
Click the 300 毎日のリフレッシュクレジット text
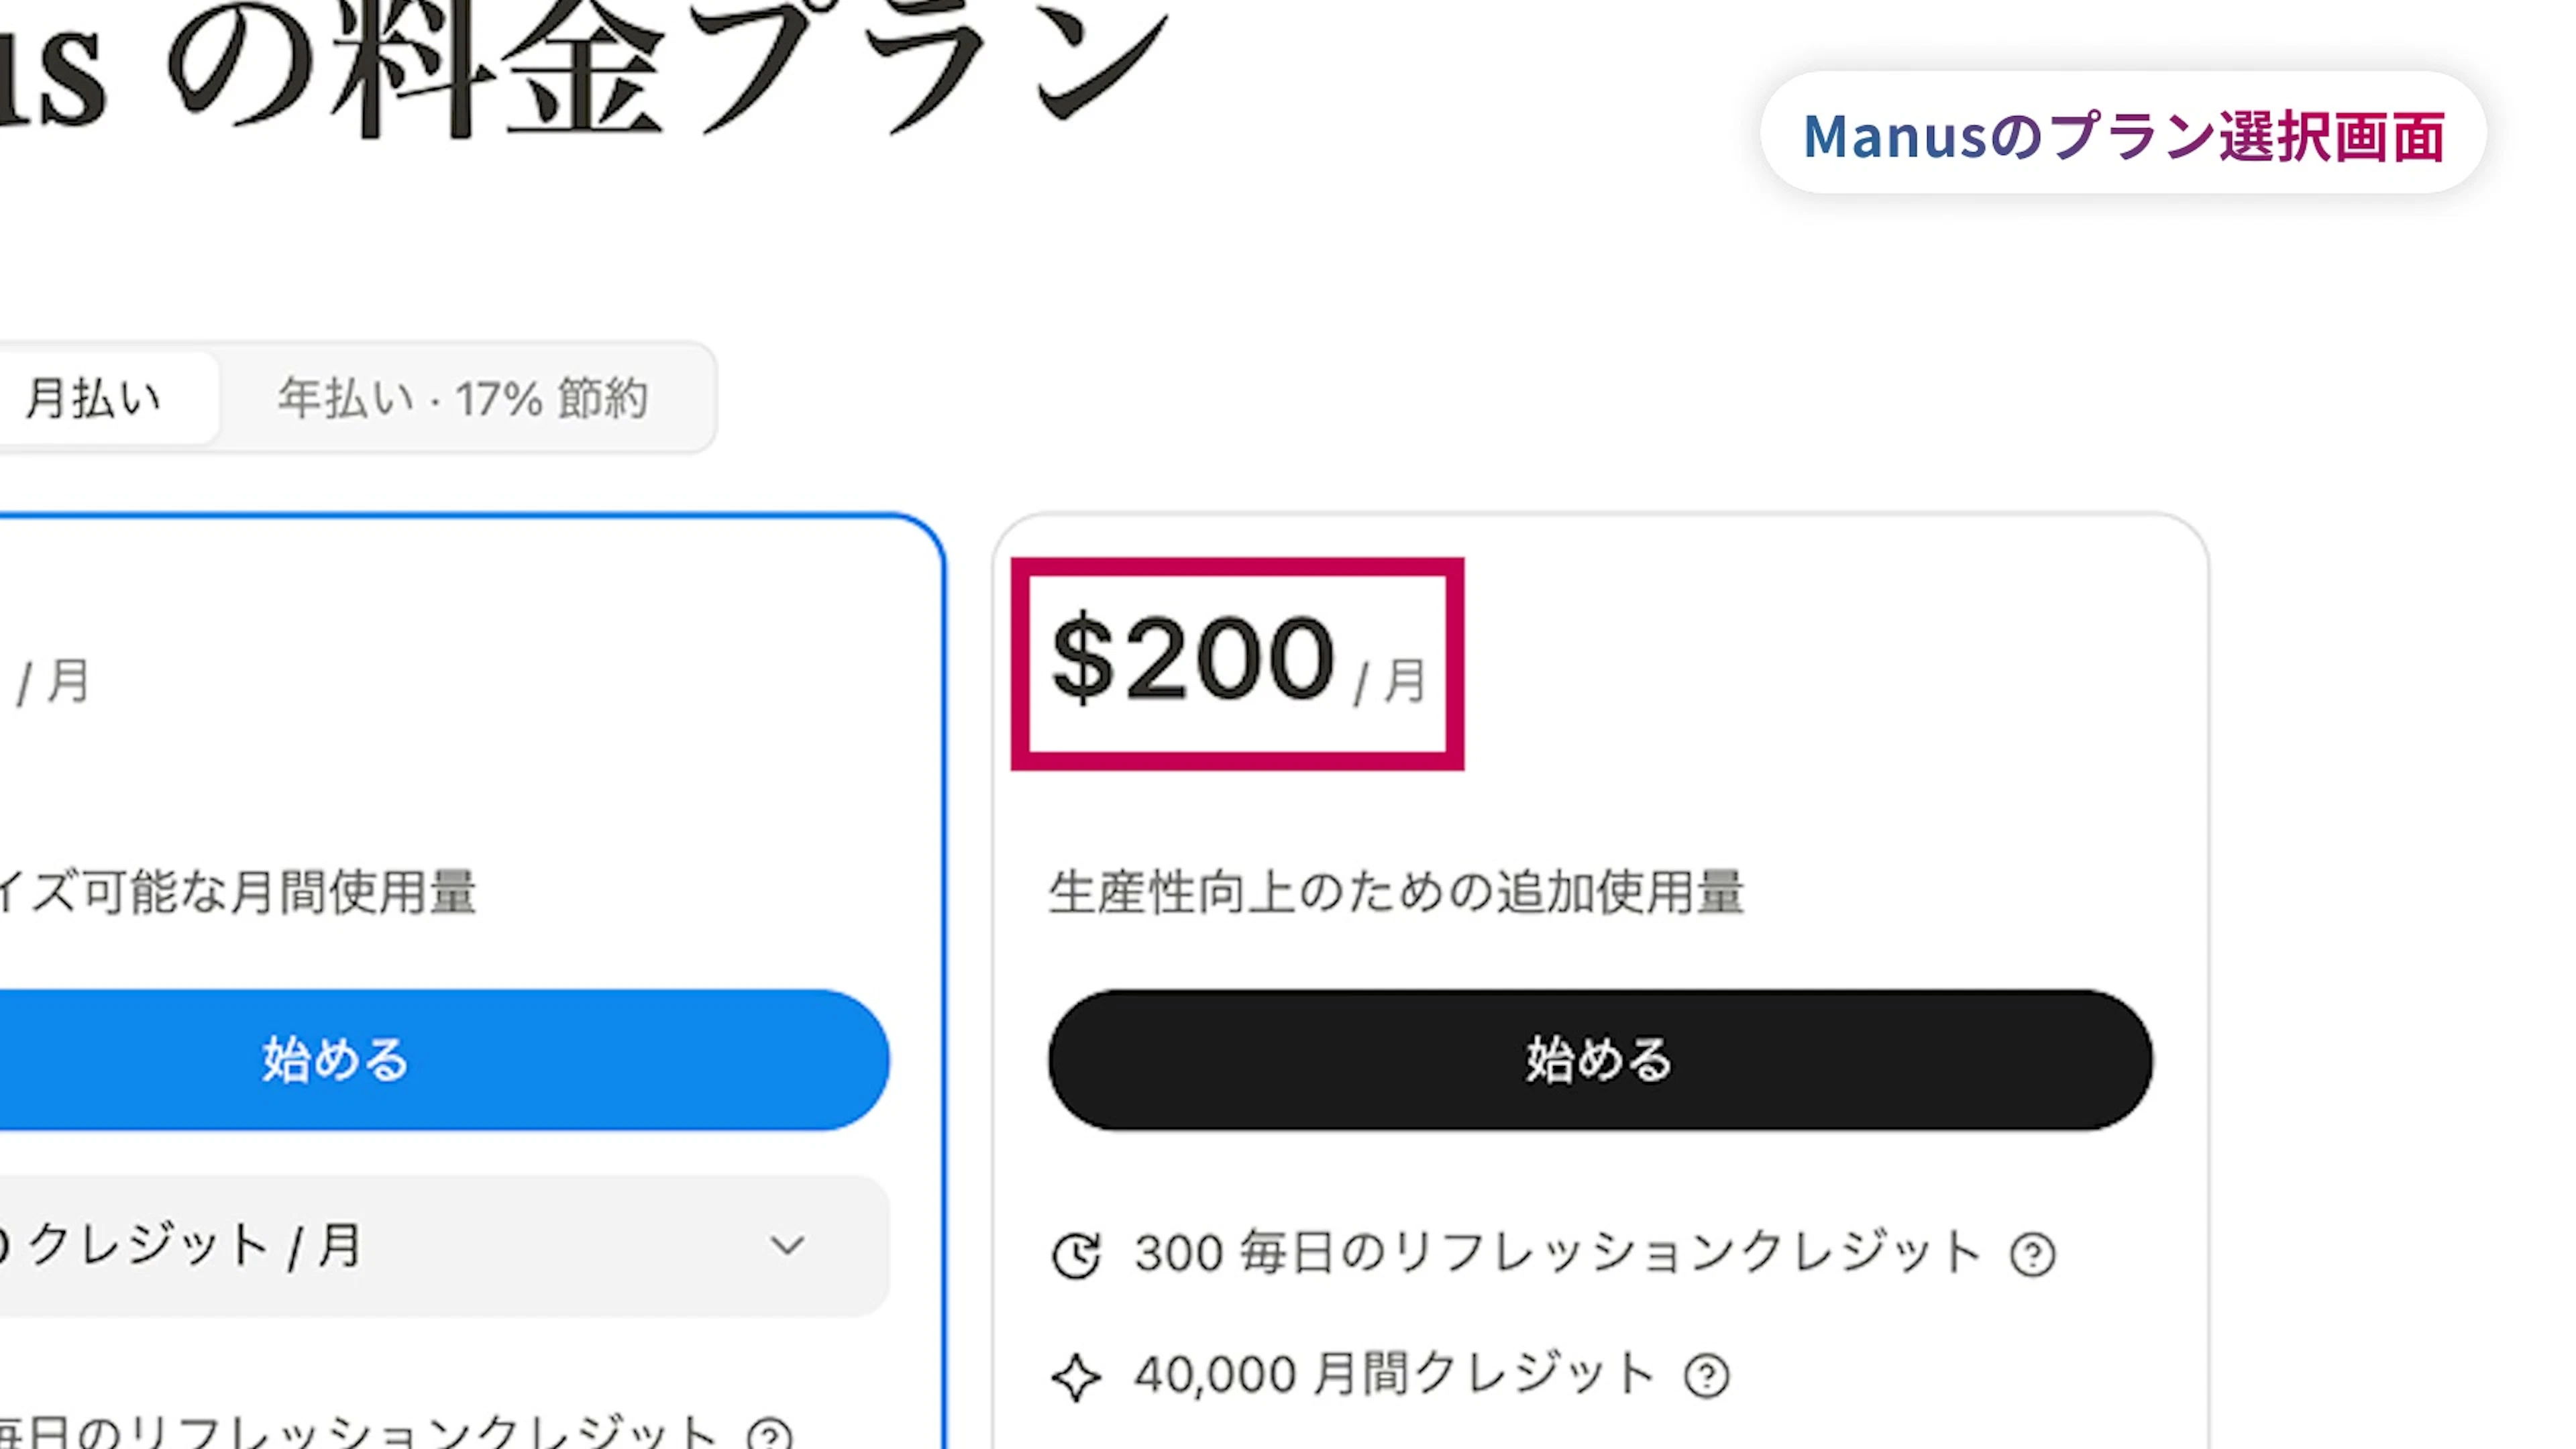pos(1557,1253)
